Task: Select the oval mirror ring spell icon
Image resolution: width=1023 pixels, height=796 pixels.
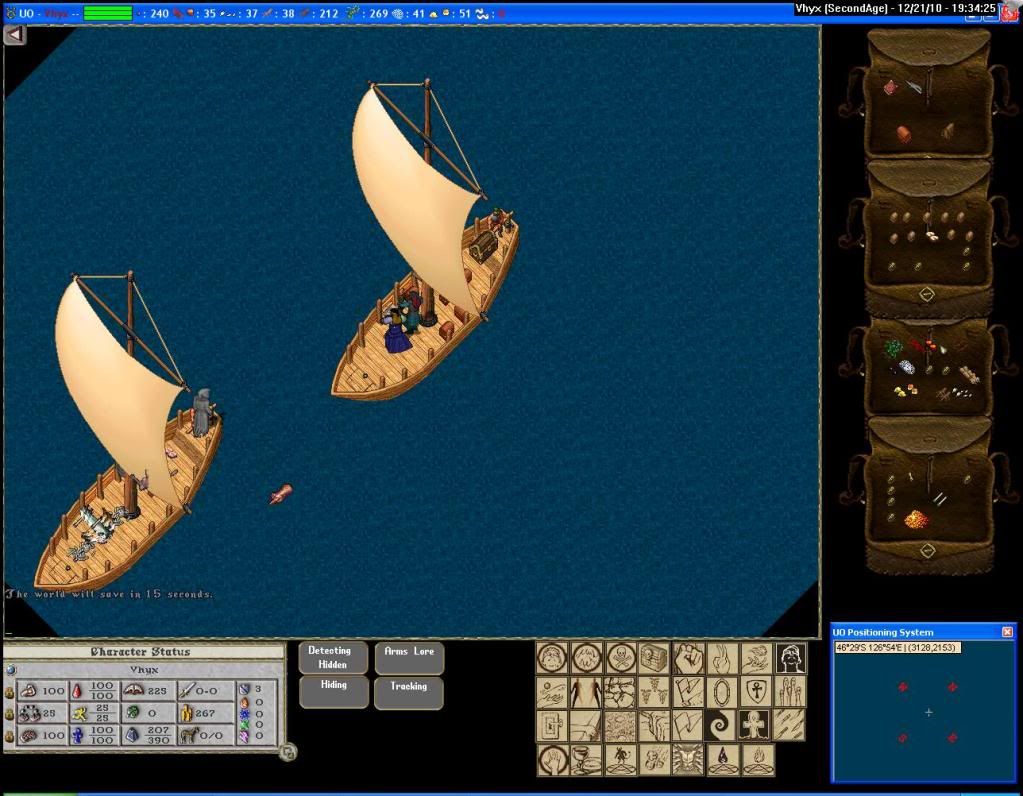Action: point(722,692)
